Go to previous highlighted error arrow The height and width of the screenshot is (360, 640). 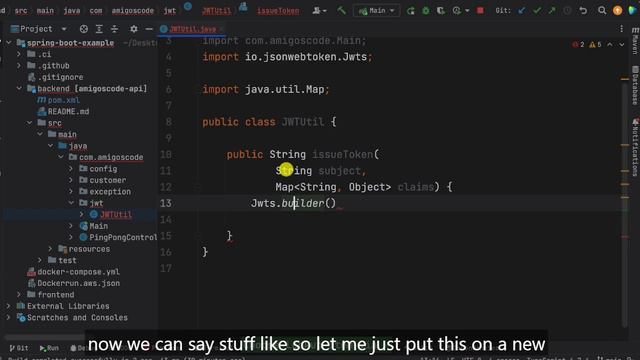[x=609, y=44]
